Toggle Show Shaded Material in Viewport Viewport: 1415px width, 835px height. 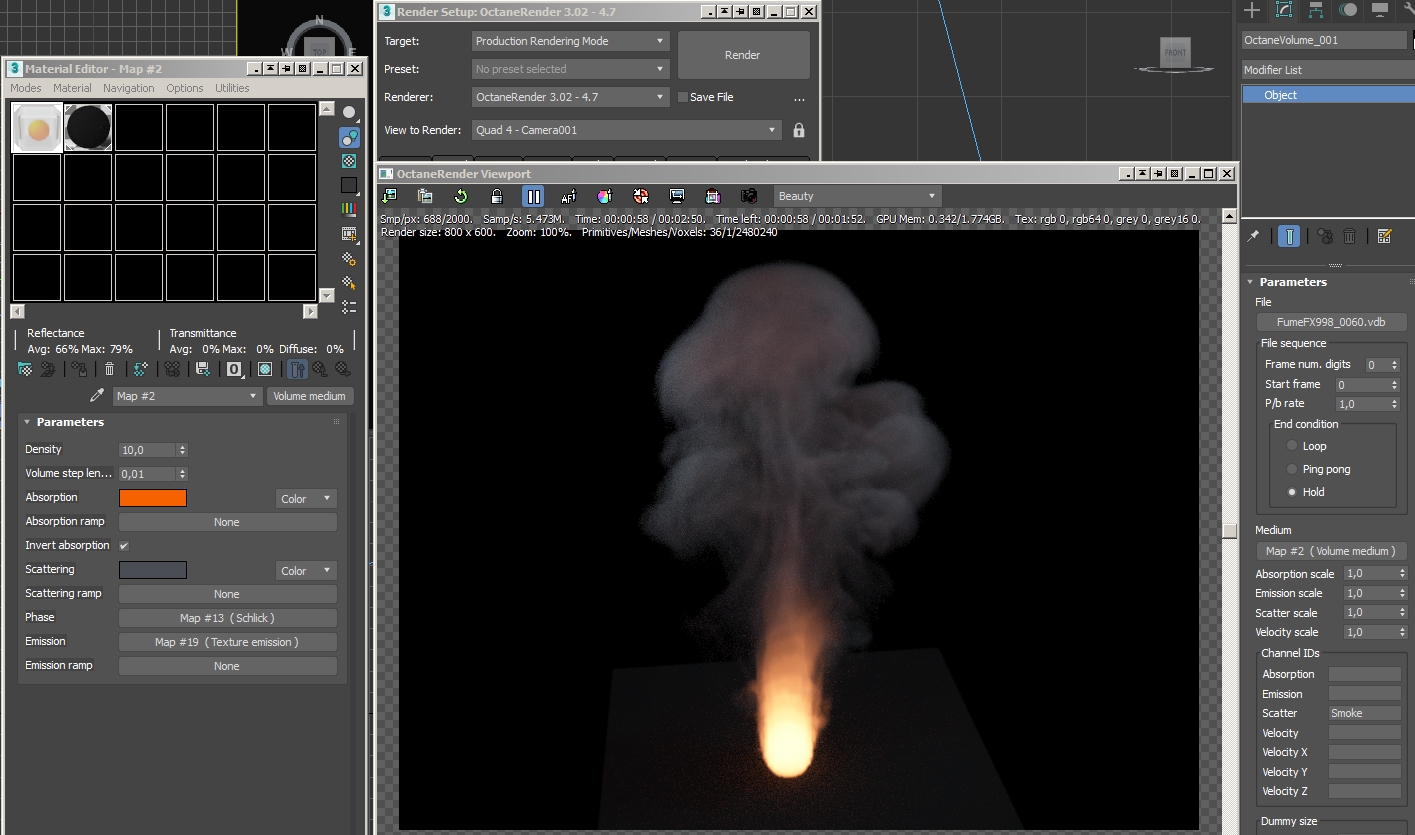point(265,369)
